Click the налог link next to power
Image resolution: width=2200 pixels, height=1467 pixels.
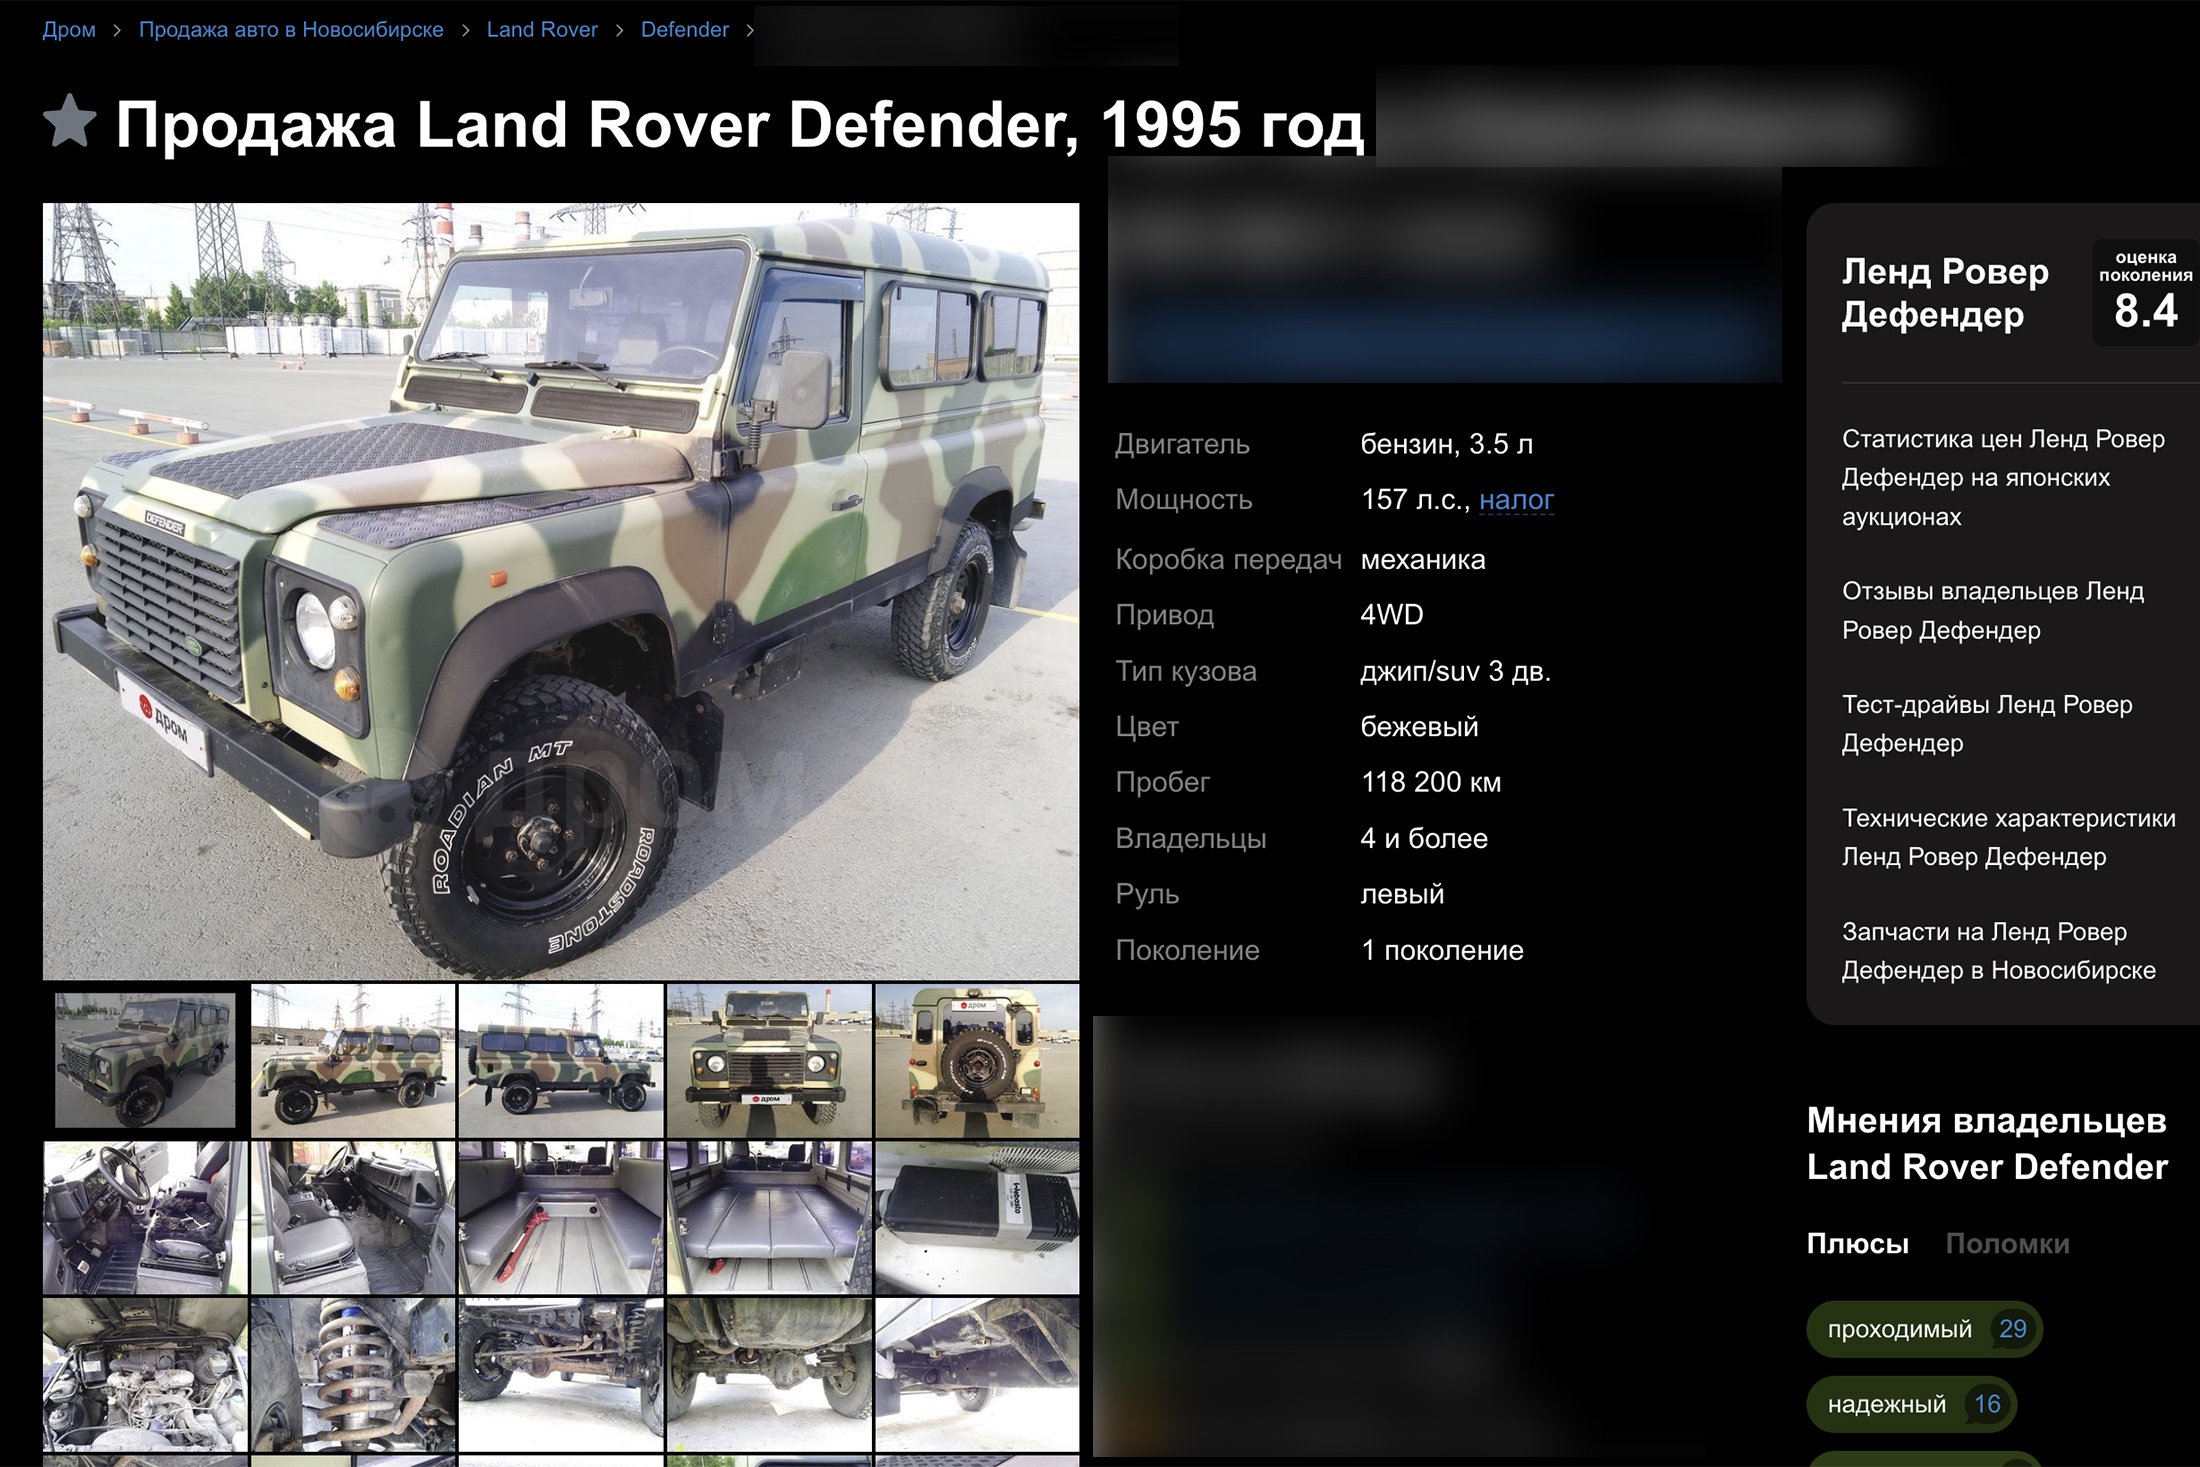tap(1516, 499)
